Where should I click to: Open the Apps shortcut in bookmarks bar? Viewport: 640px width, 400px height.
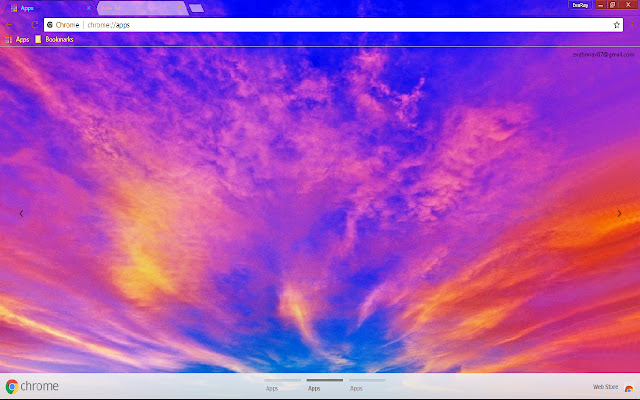pyautogui.click(x=17, y=39)
